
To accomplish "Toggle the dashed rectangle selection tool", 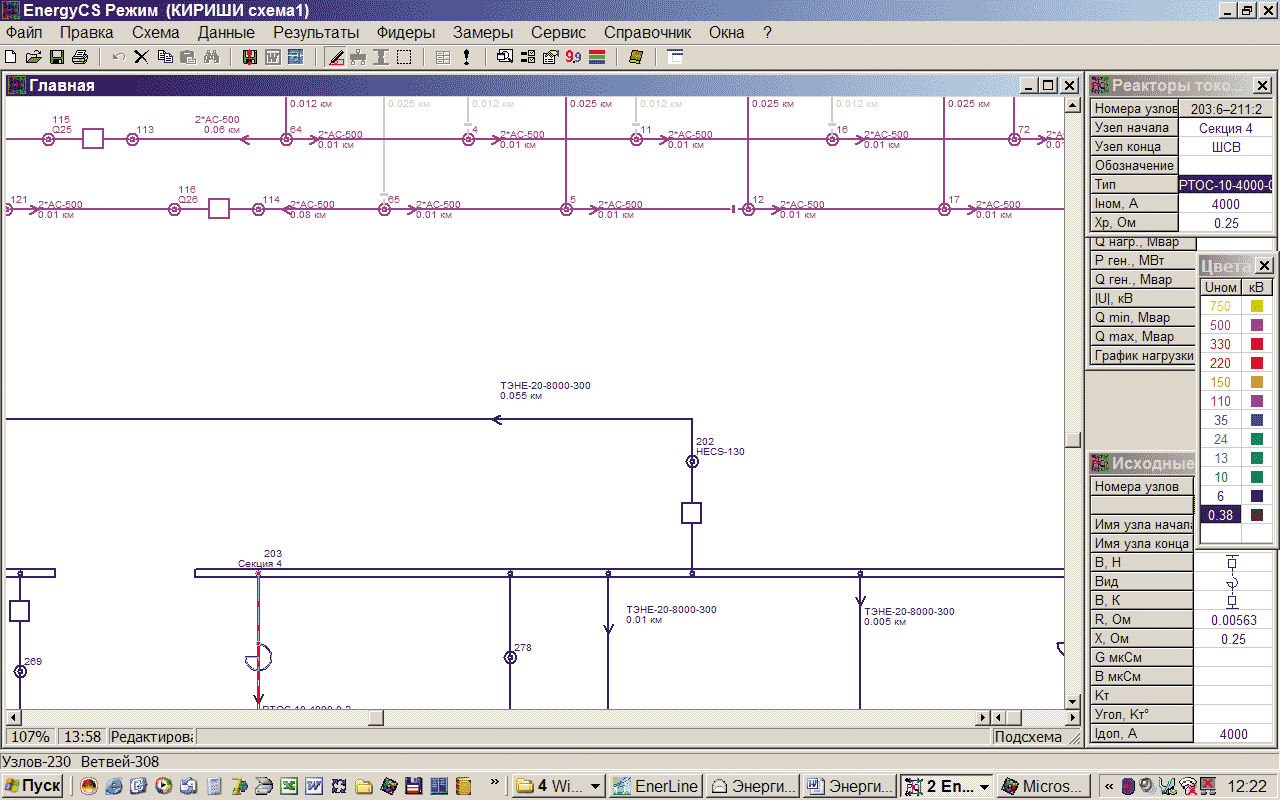I will (404, 57).
